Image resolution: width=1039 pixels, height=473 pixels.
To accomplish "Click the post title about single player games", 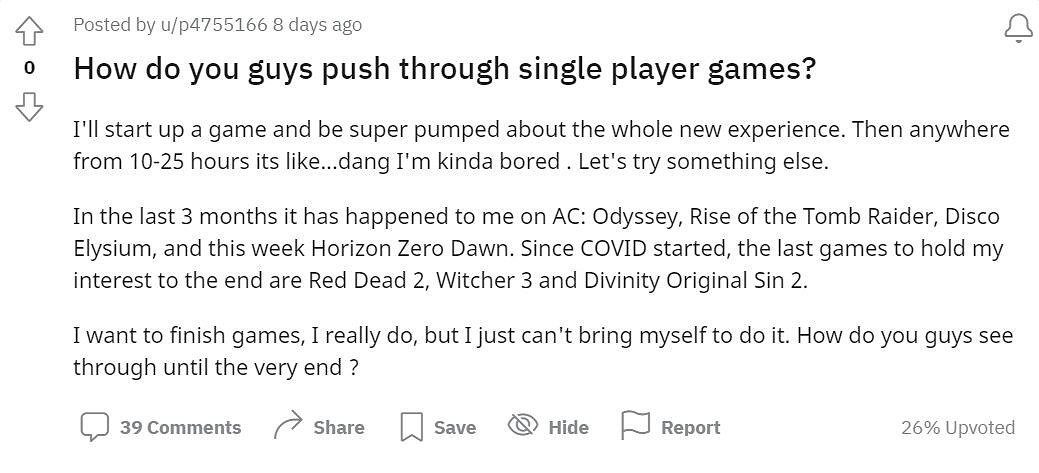I will point(445,69).
